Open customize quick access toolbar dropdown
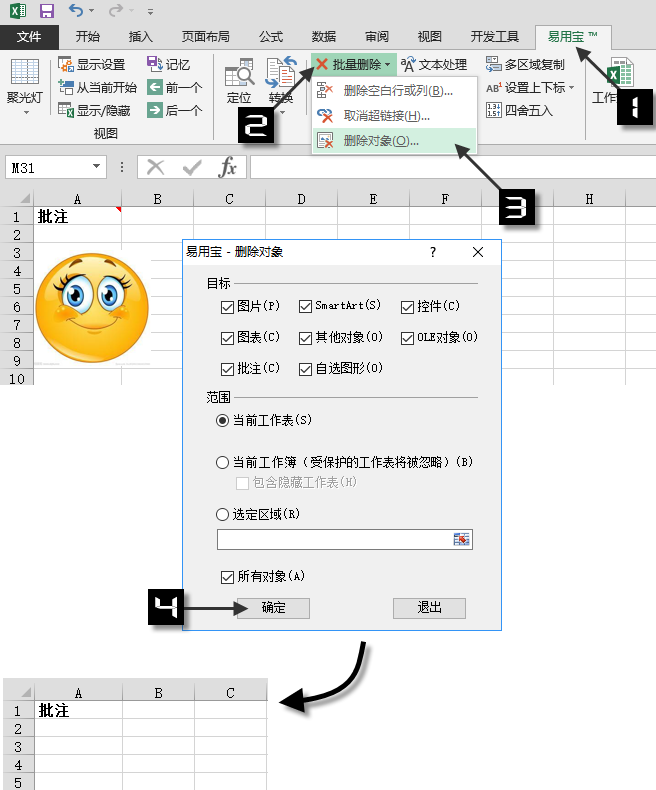656x790 pixels. click(150, 11)
